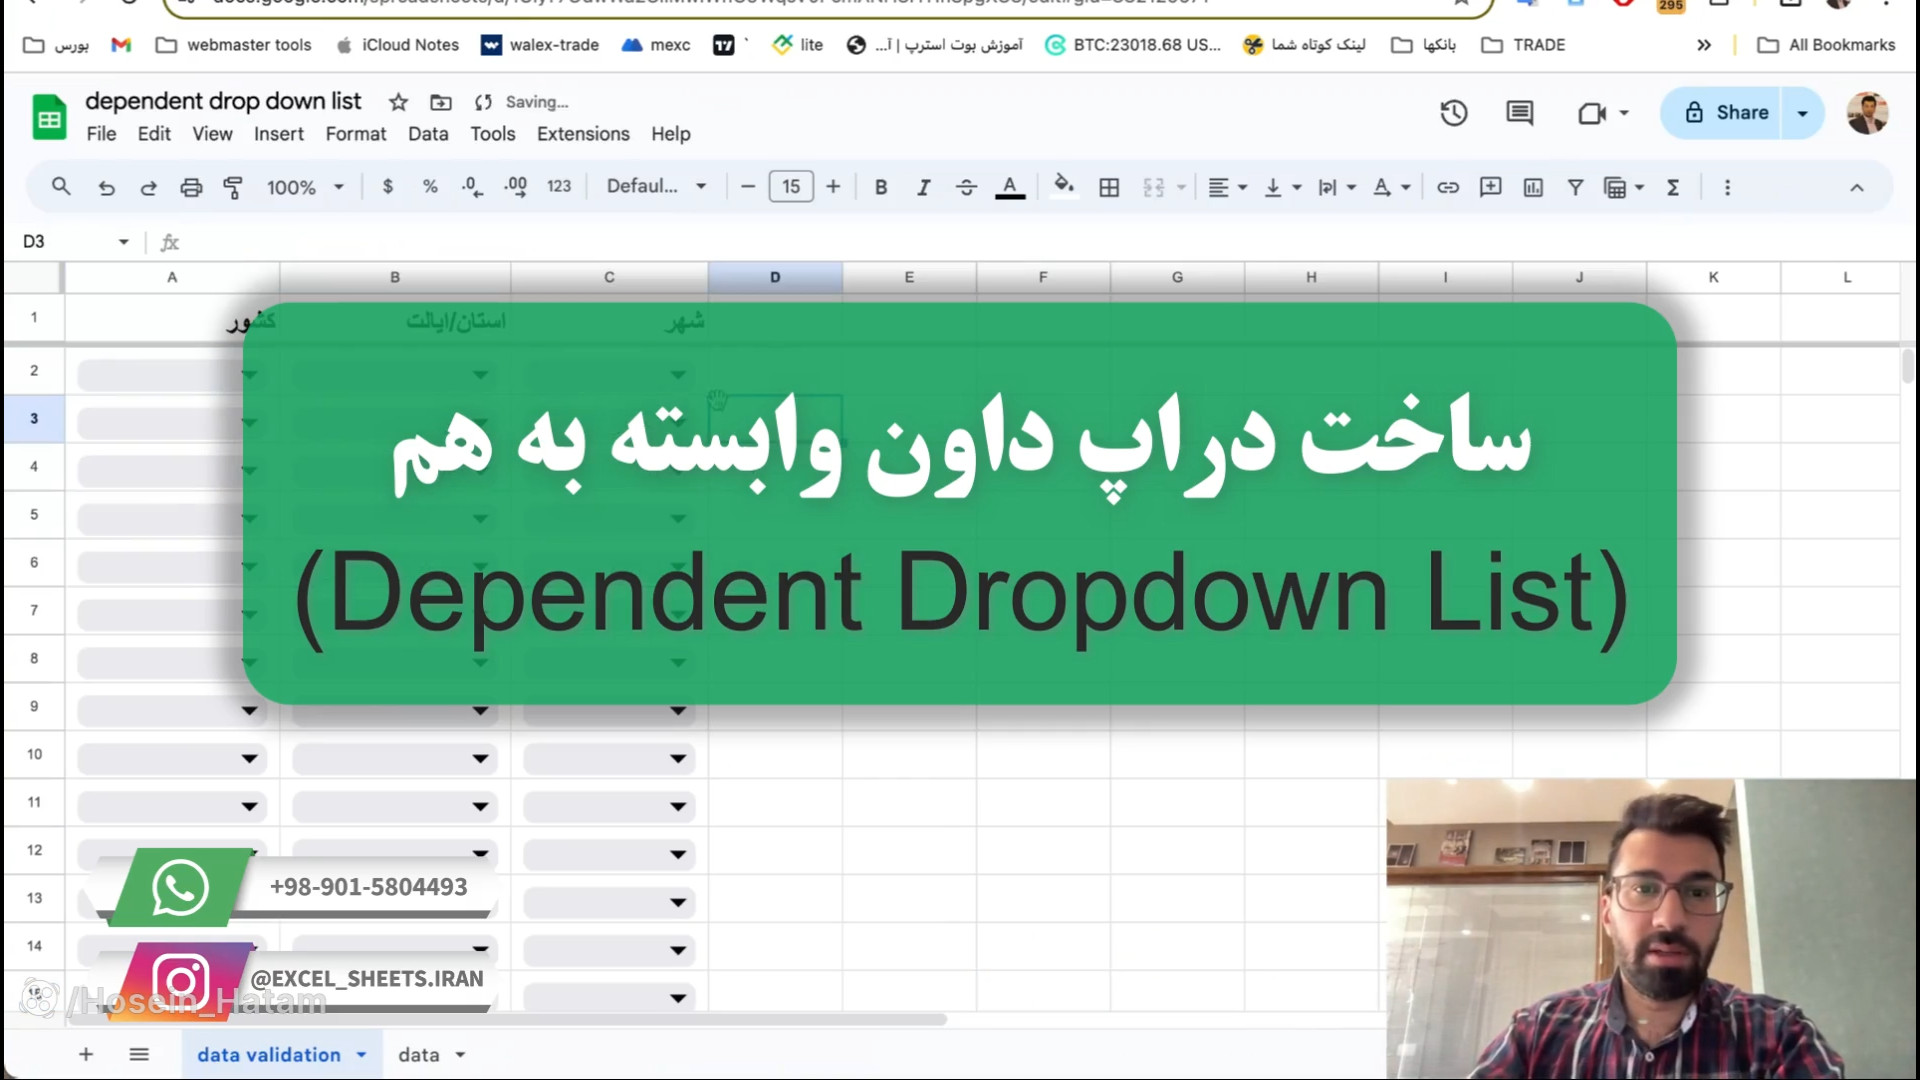The height and width of the screenshot is (1080, 1920).
Task: Open the toolbar more options menu
Action: click(x=1727, y=187)
